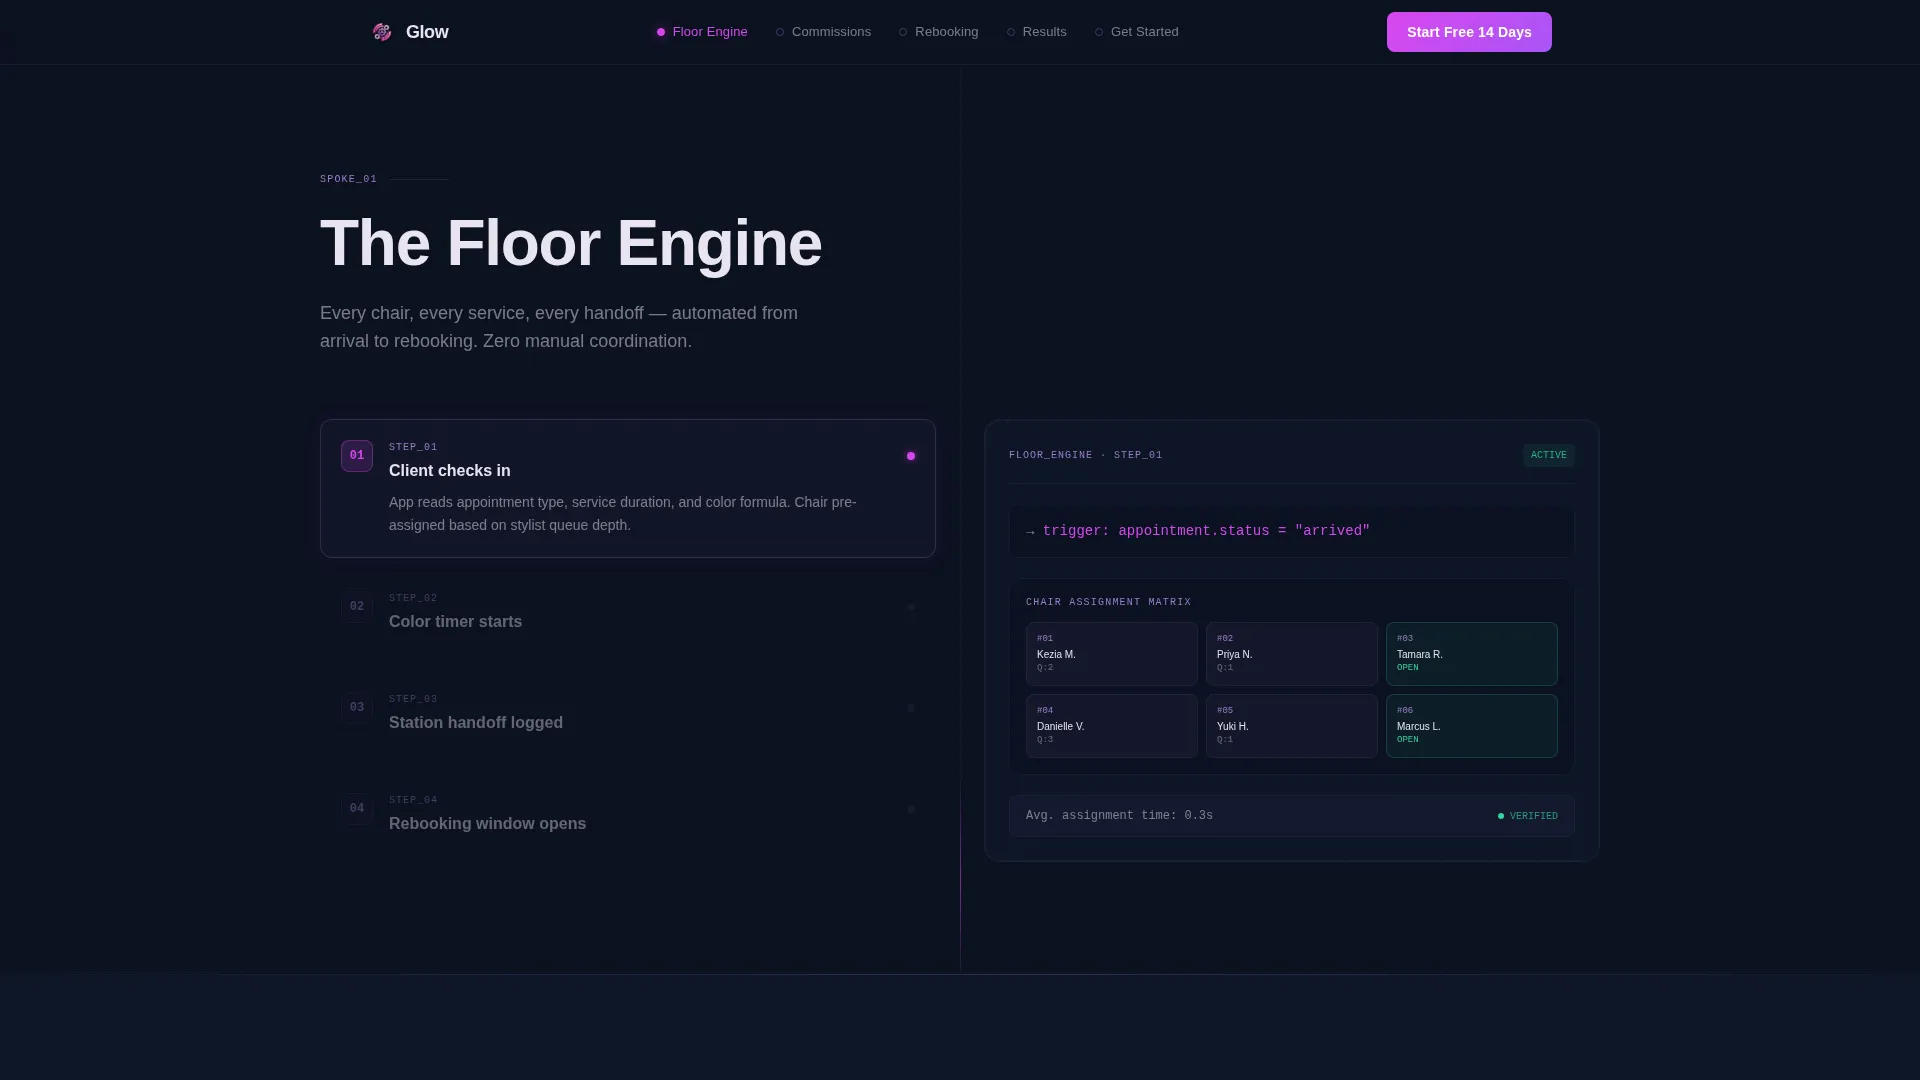Click the green dot beside VERIFIED

click(x=1501, y=816)
